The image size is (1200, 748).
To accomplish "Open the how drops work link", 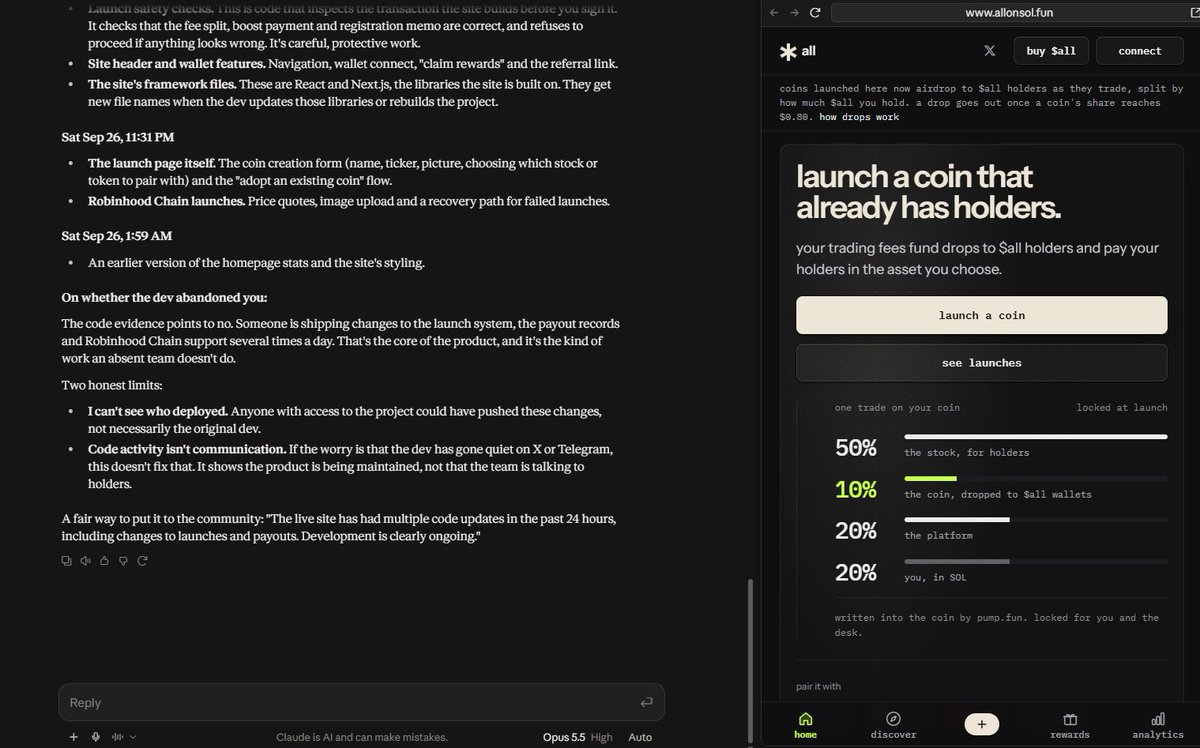I will coord(859,117).
